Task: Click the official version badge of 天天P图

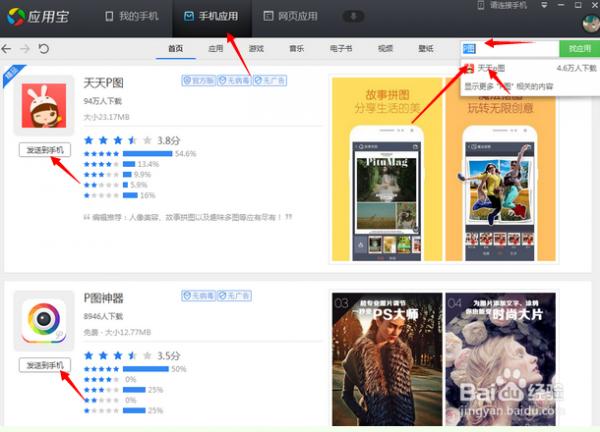Action: pos(198,80)
